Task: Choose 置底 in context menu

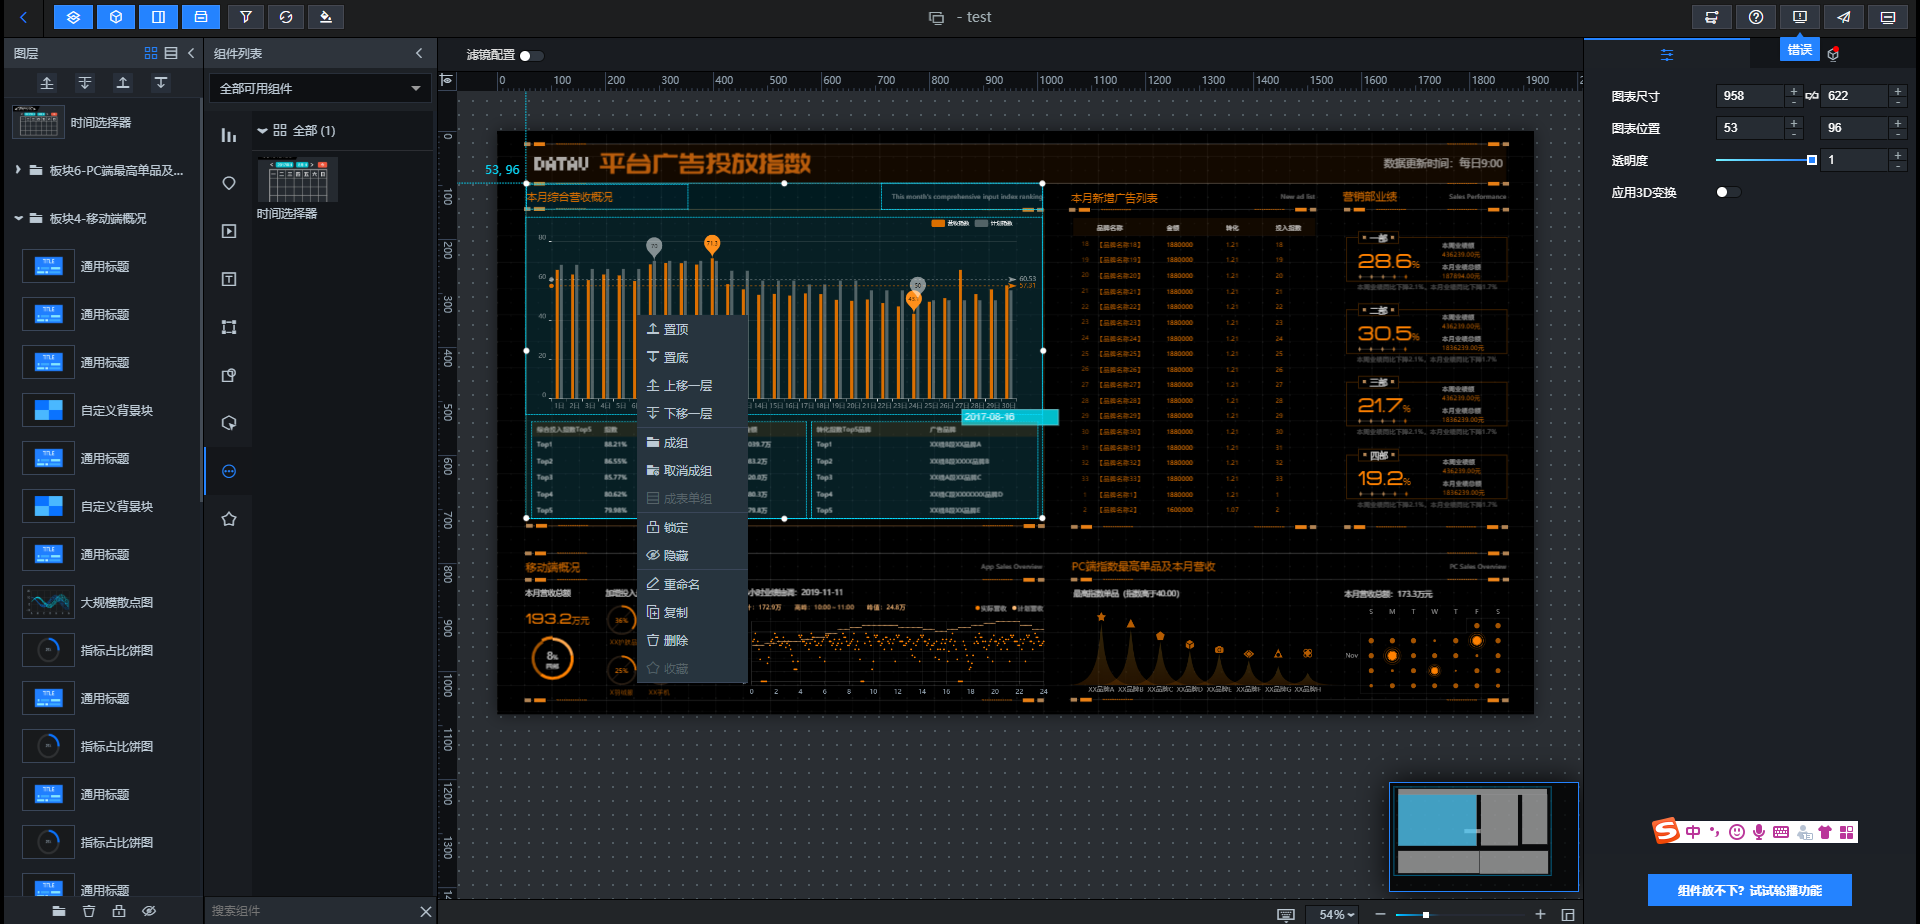Action: point(692,357)
